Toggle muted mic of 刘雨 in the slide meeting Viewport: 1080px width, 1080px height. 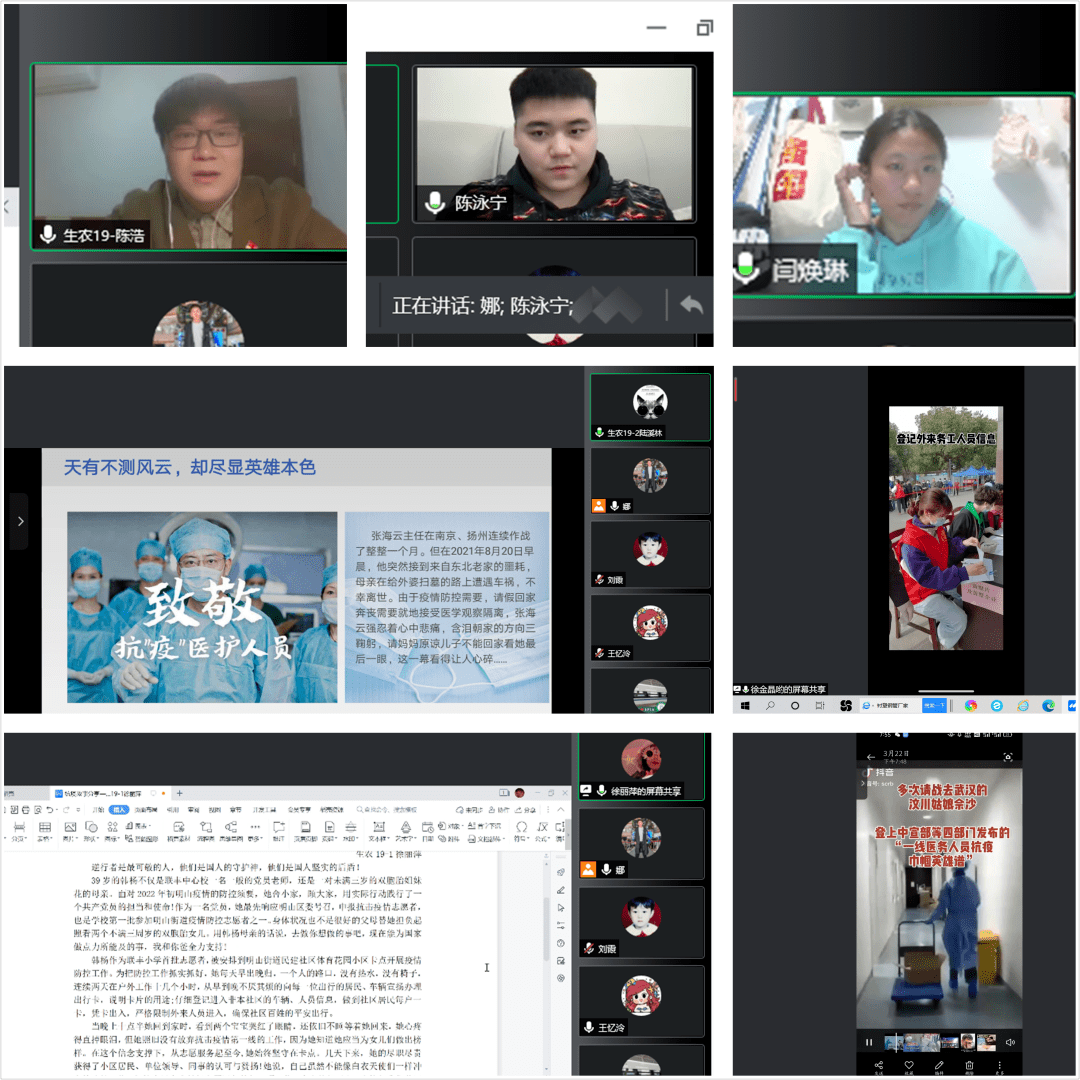599,580
